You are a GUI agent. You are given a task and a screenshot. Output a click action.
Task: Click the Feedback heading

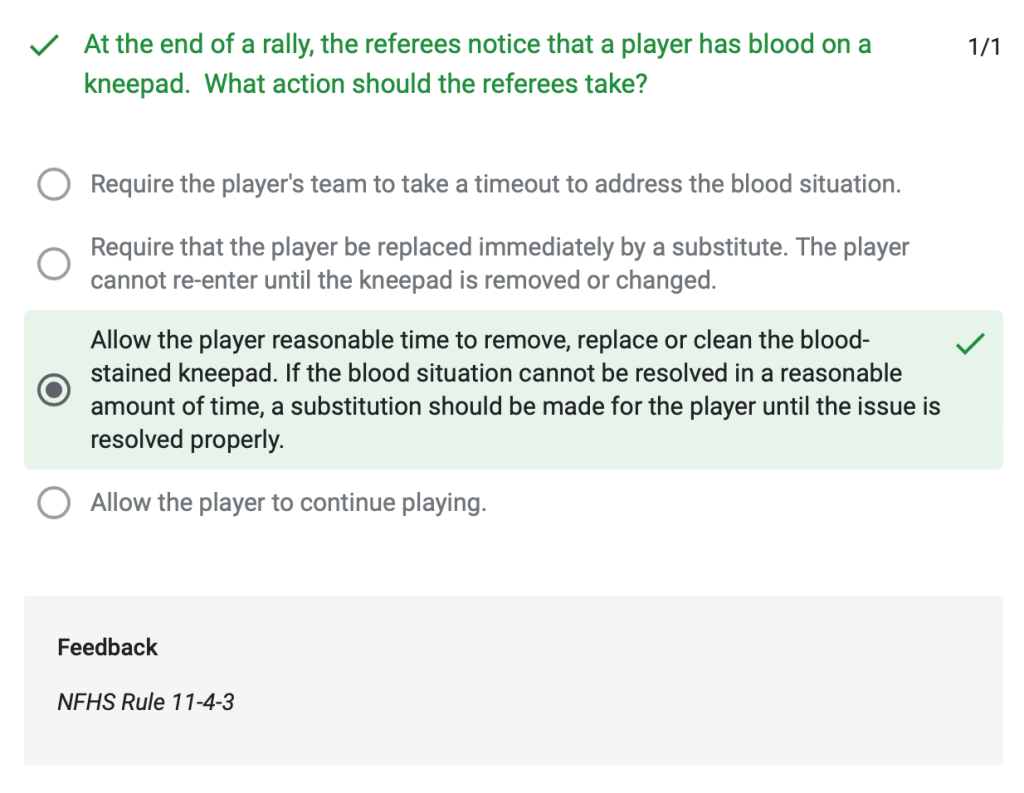(x=107, y=647)
